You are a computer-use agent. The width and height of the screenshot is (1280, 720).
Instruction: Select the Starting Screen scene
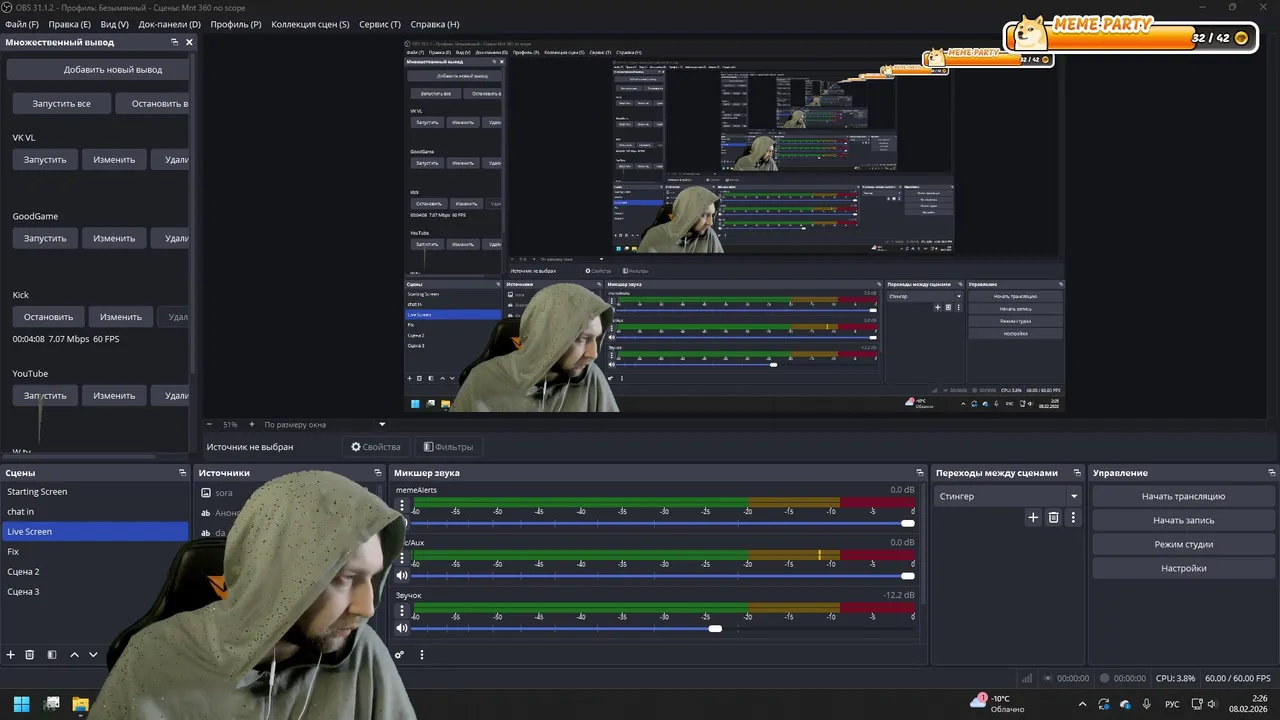pos(95,492)
